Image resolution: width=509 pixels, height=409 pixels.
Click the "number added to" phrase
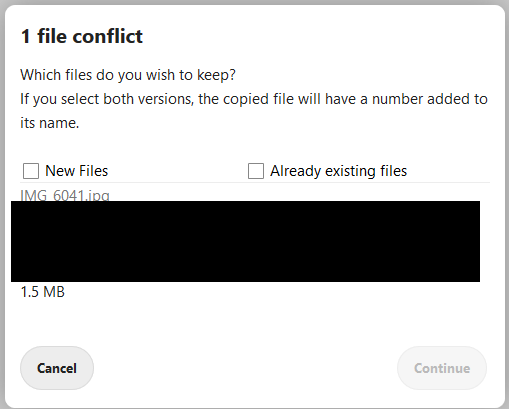coord(430,99)
